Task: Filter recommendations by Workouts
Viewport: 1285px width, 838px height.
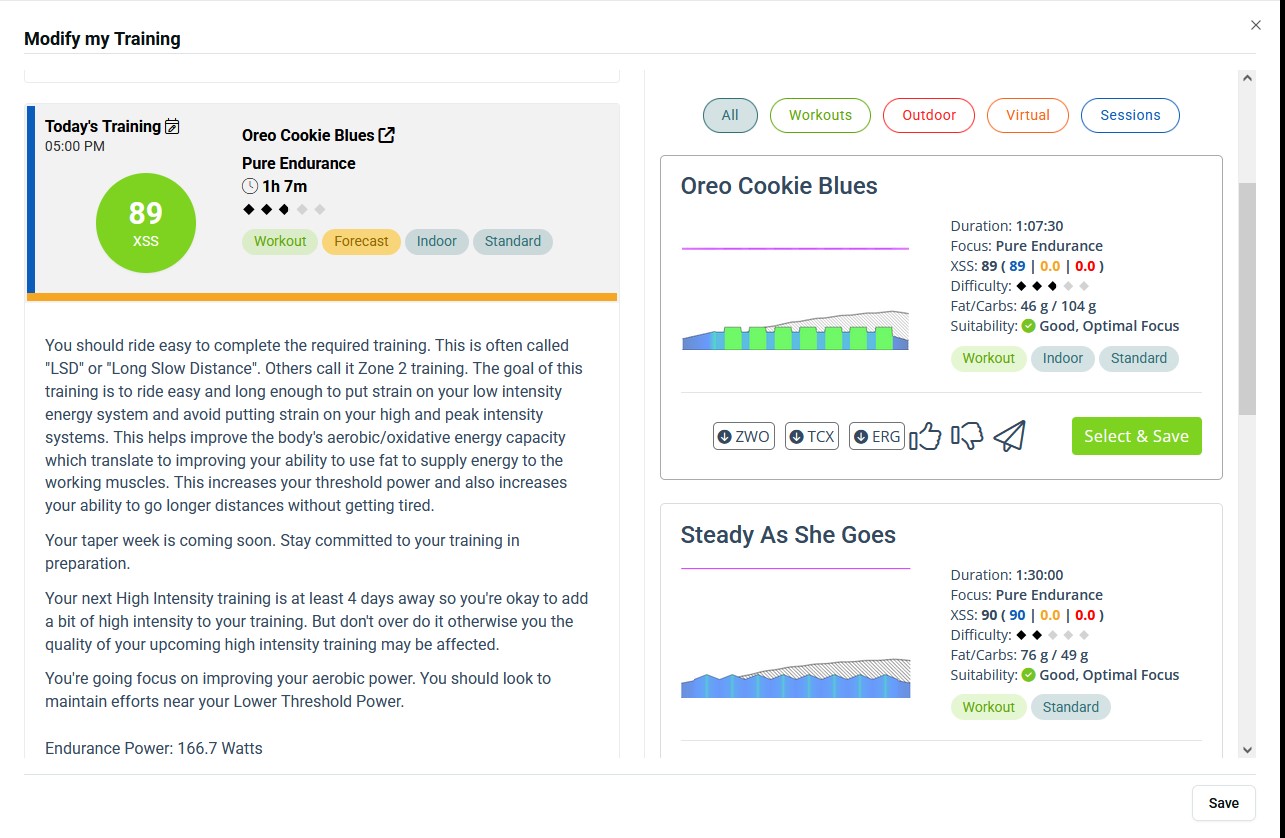Action: pyautogui.click(x=820, y=115)
